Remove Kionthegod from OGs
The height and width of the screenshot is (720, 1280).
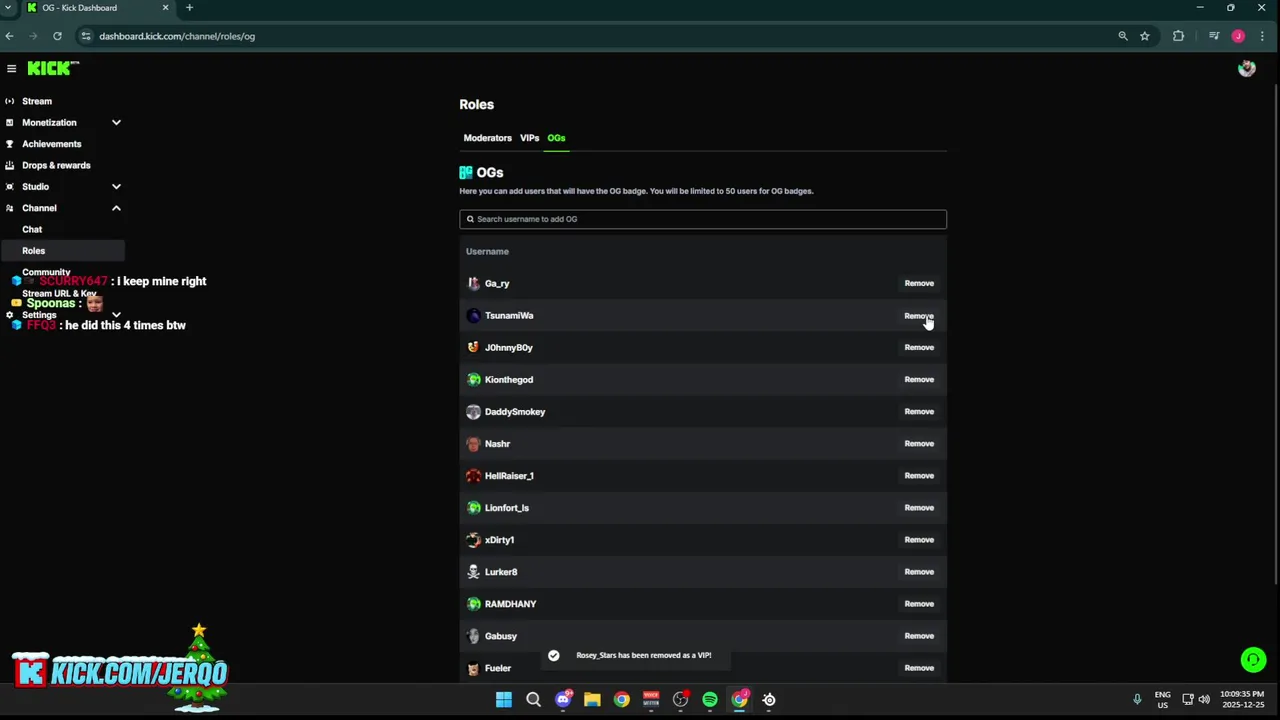pyautogui.click(x=919, y=380)
